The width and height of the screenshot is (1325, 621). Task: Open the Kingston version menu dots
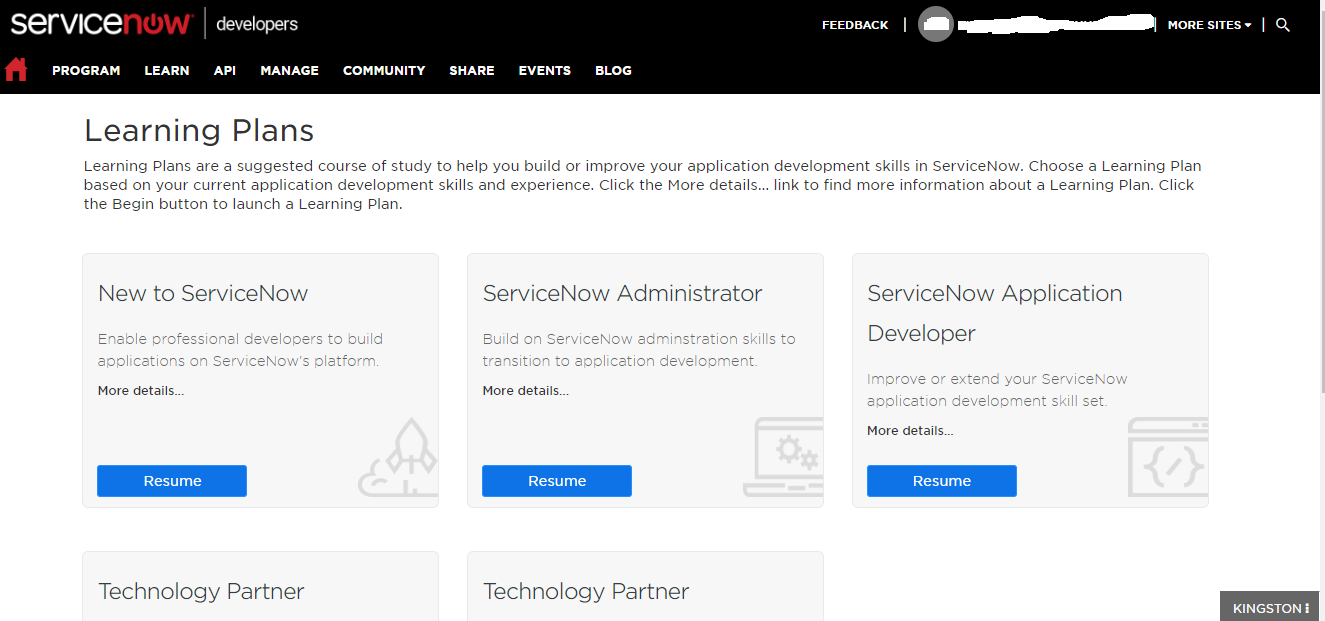(1307, 608)
